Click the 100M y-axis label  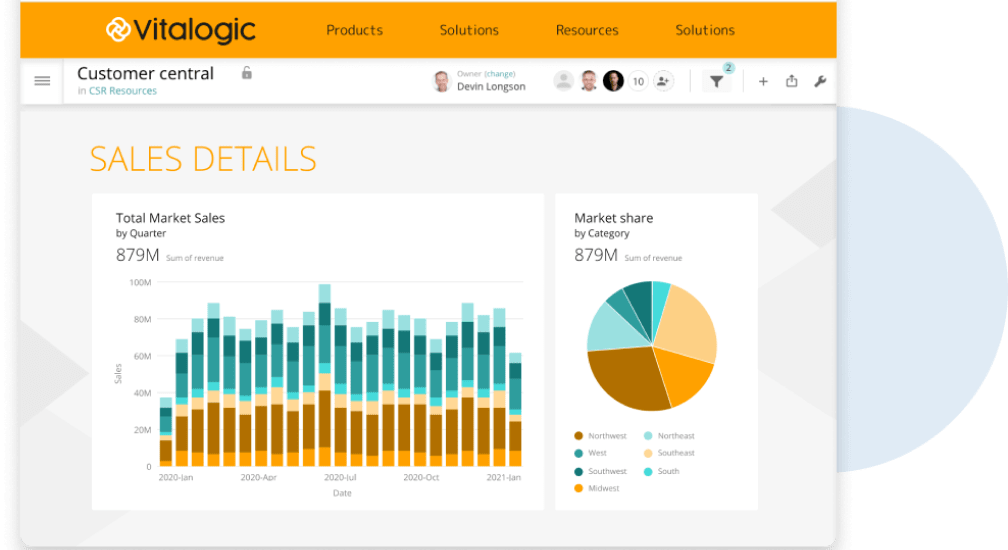click(x=140, y=282)
